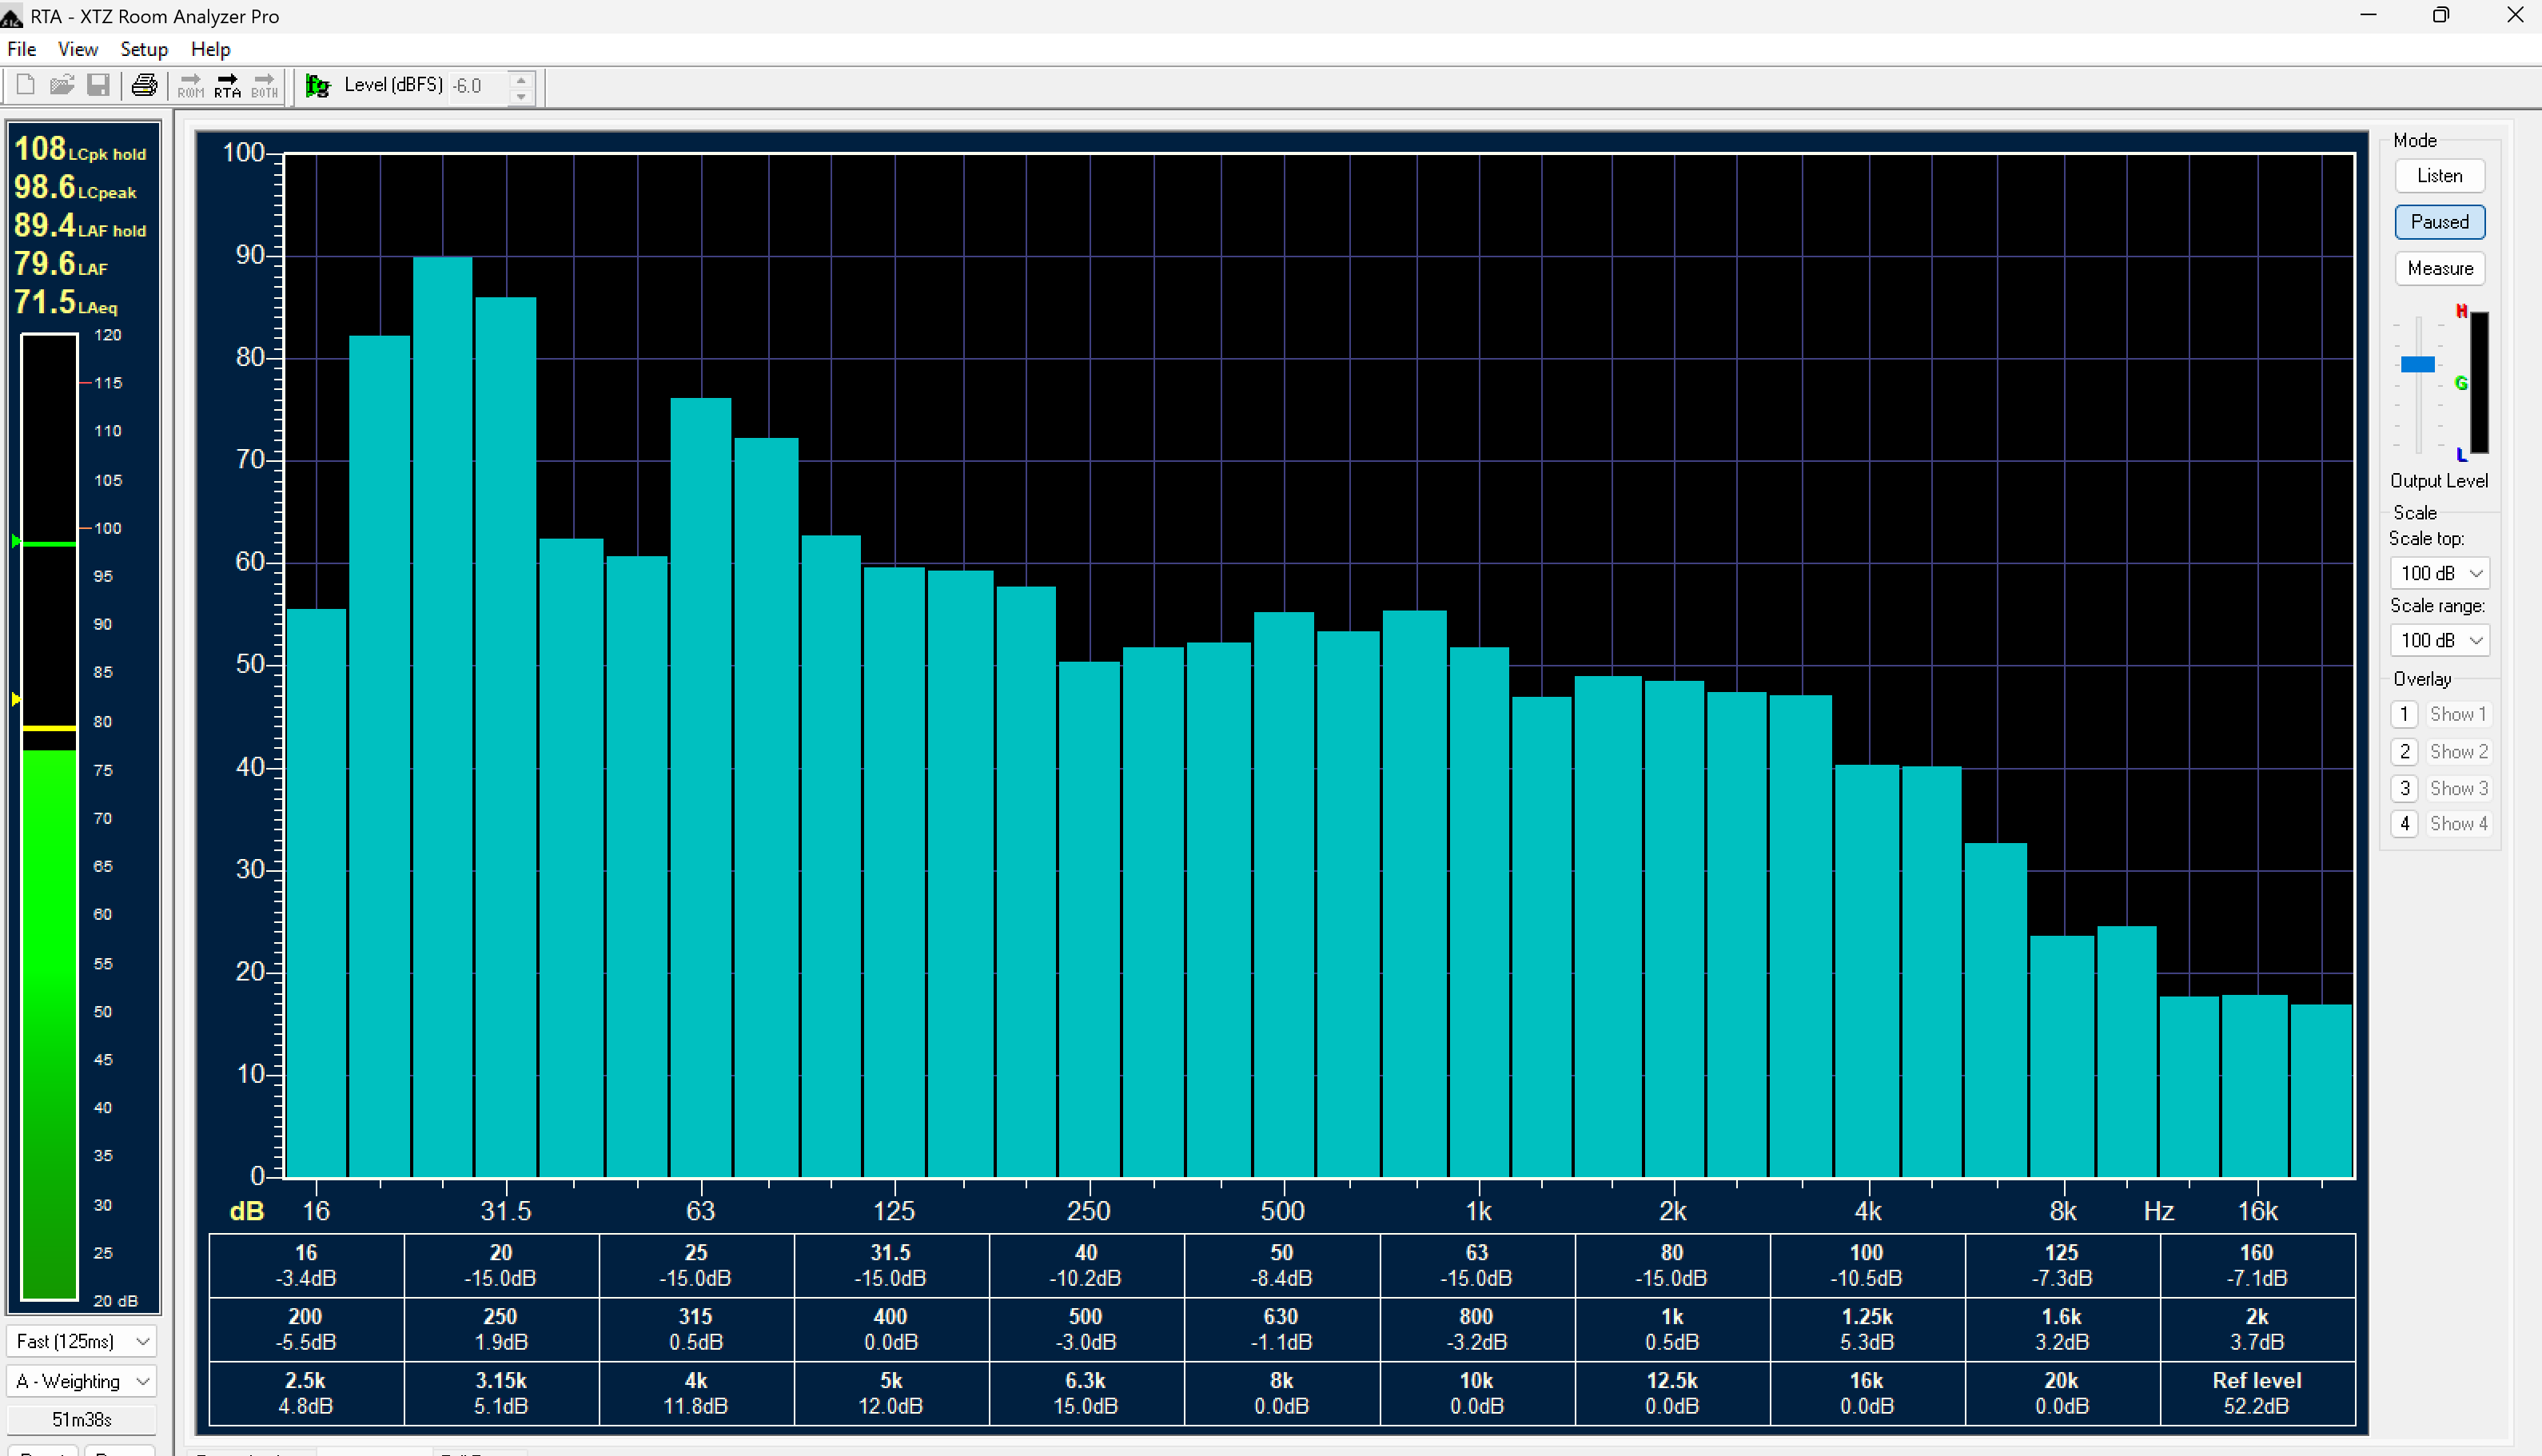Screen dimensions: 2542x1456
Task: Increase Level dBFS with up arrow
Action: click(521, 79)
